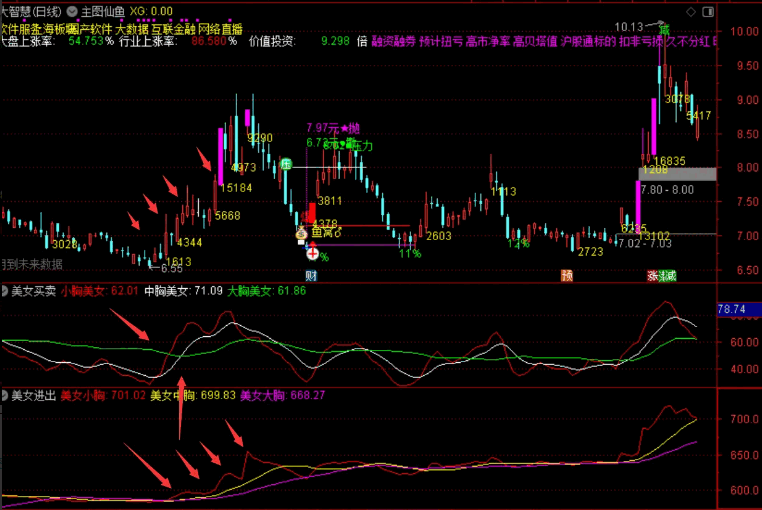The height and width of the screenshot is (510, 762).
Task: Expand the 美女买卖 indicator panel toggle
Action: (x=4, y=291)
